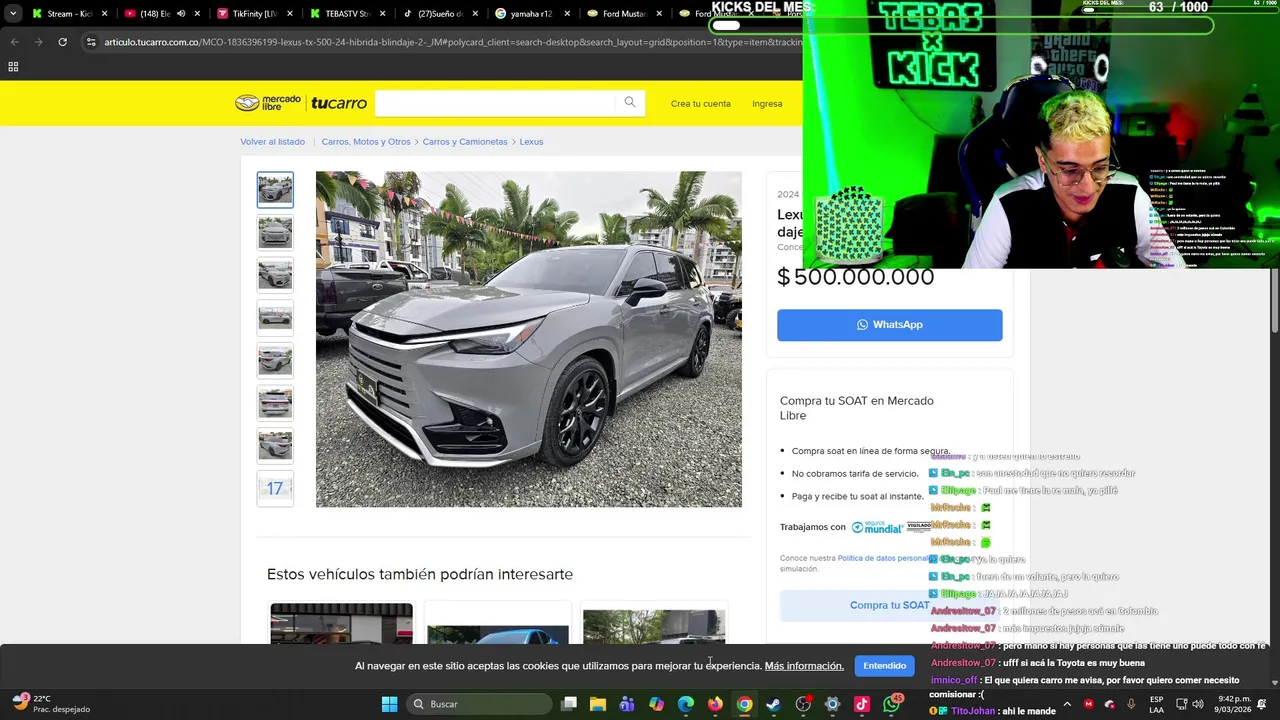Click the Ingresa login link
1280x720 pixels.
767,104
